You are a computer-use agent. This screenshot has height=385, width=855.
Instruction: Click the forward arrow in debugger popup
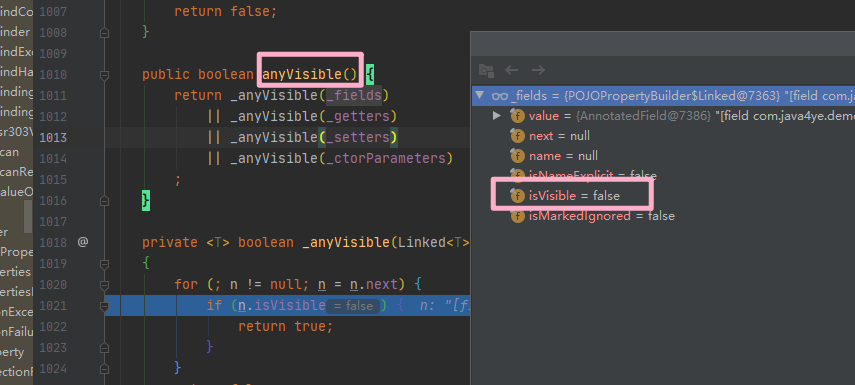tap(538, 70)
